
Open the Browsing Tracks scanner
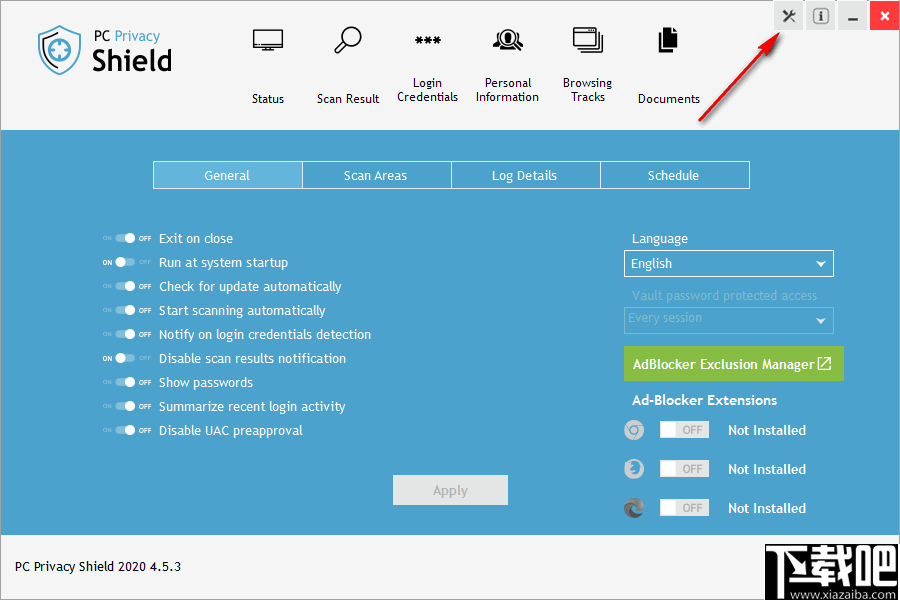pos(587,60)
